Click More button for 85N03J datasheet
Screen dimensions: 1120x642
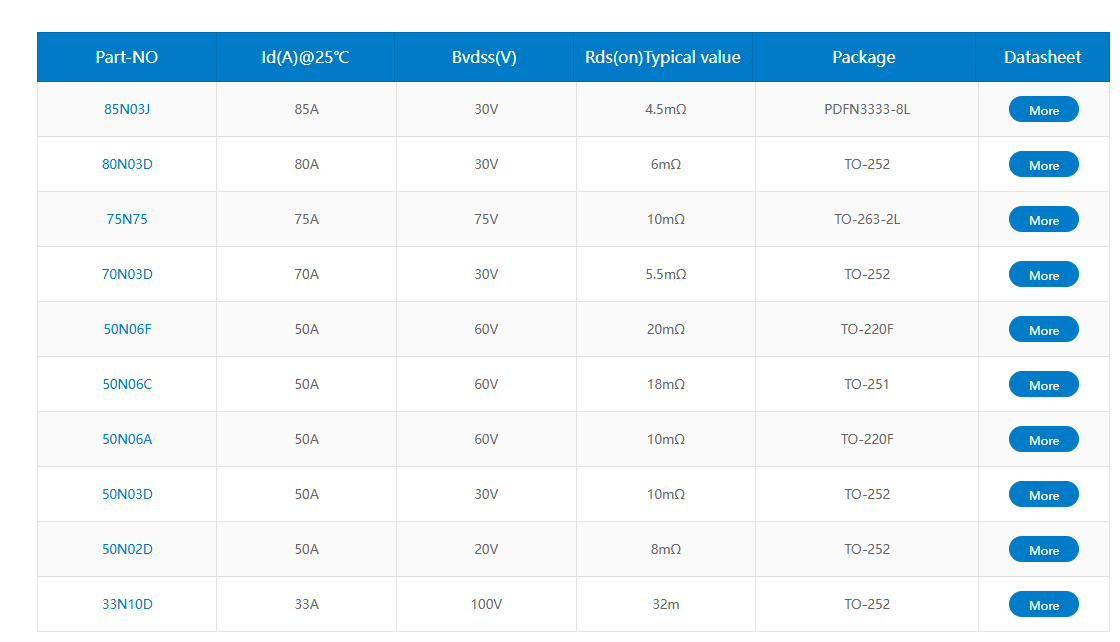click(x=1043, y=110)
